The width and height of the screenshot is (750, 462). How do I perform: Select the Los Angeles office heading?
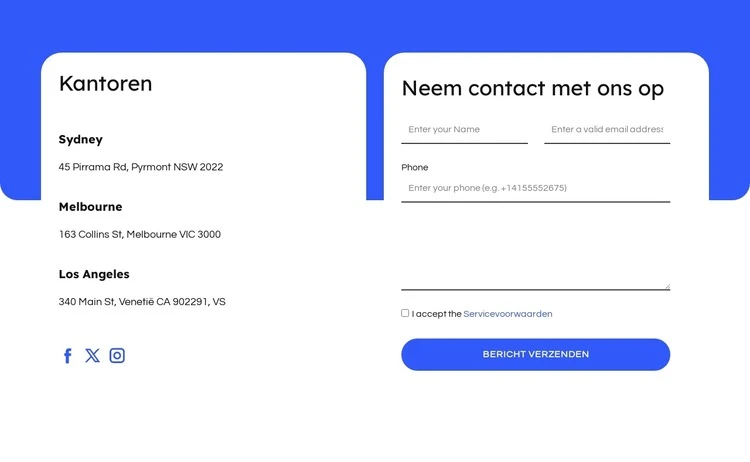click(x=94, y=274)
